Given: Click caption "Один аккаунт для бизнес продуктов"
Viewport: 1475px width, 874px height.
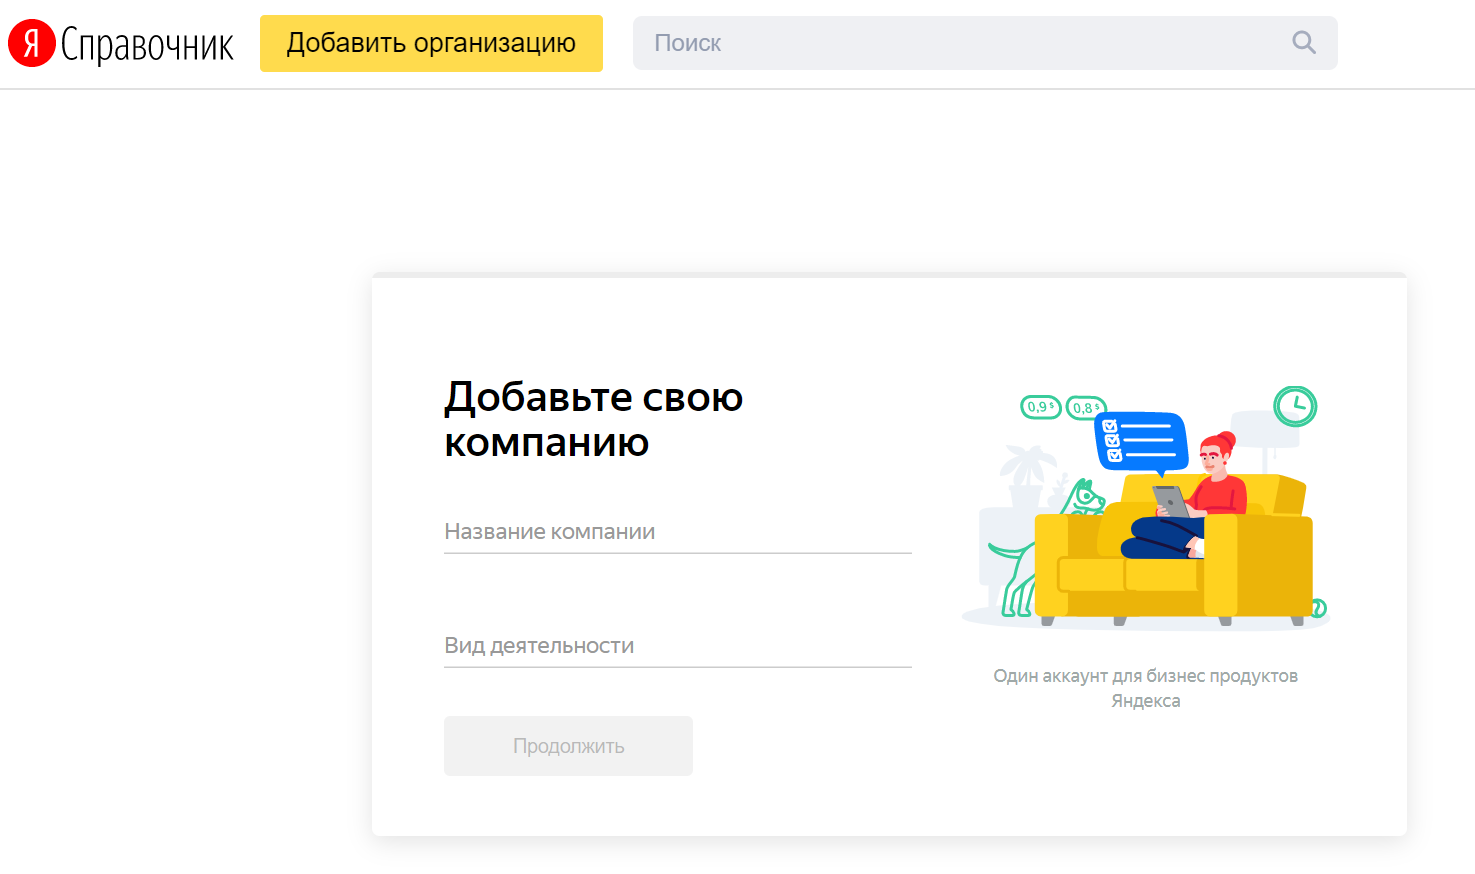Looking at the screenshot, I should click(1145, 676).
